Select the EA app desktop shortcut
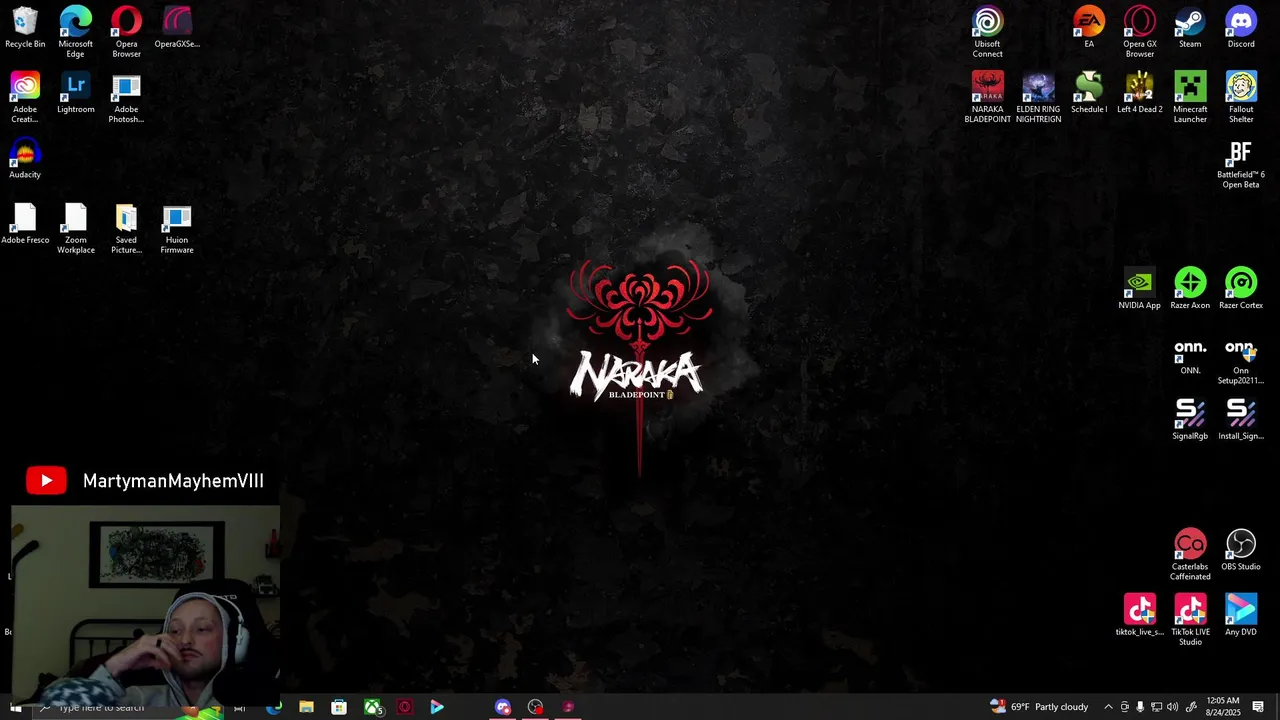This screenshot has width=1280, height=720. pos(1089,28)
